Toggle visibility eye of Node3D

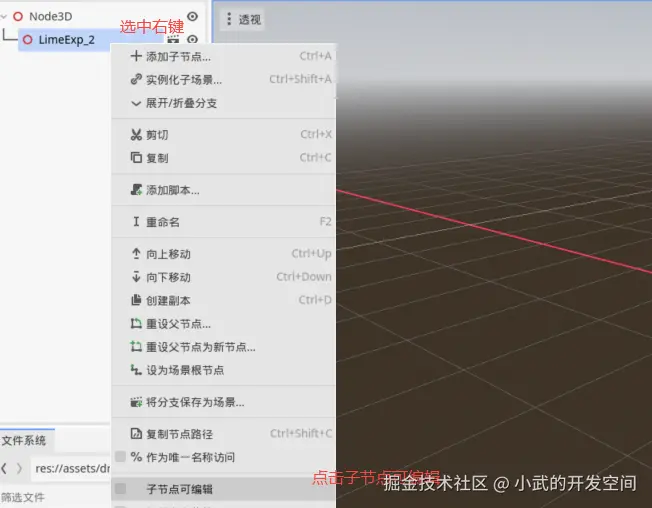point(192,16)
